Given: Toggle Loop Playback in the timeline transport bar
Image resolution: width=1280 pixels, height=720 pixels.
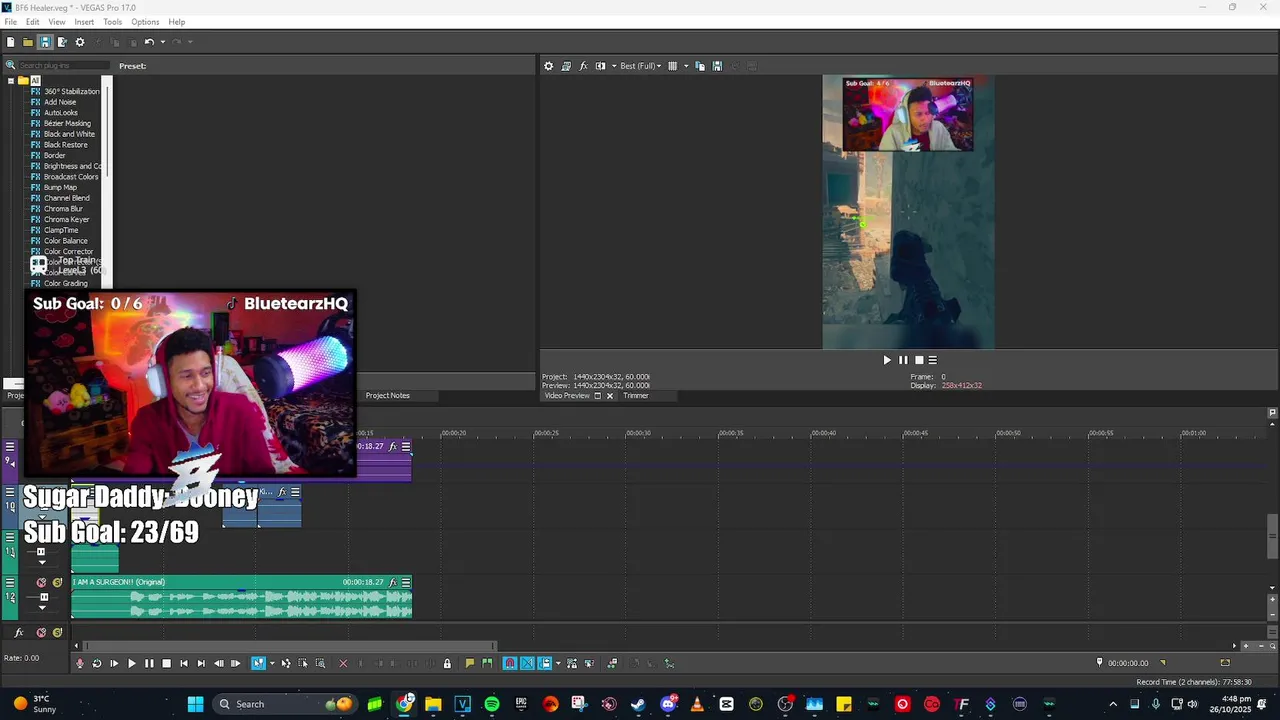Looking at the screenshot, I should [97, 663].
